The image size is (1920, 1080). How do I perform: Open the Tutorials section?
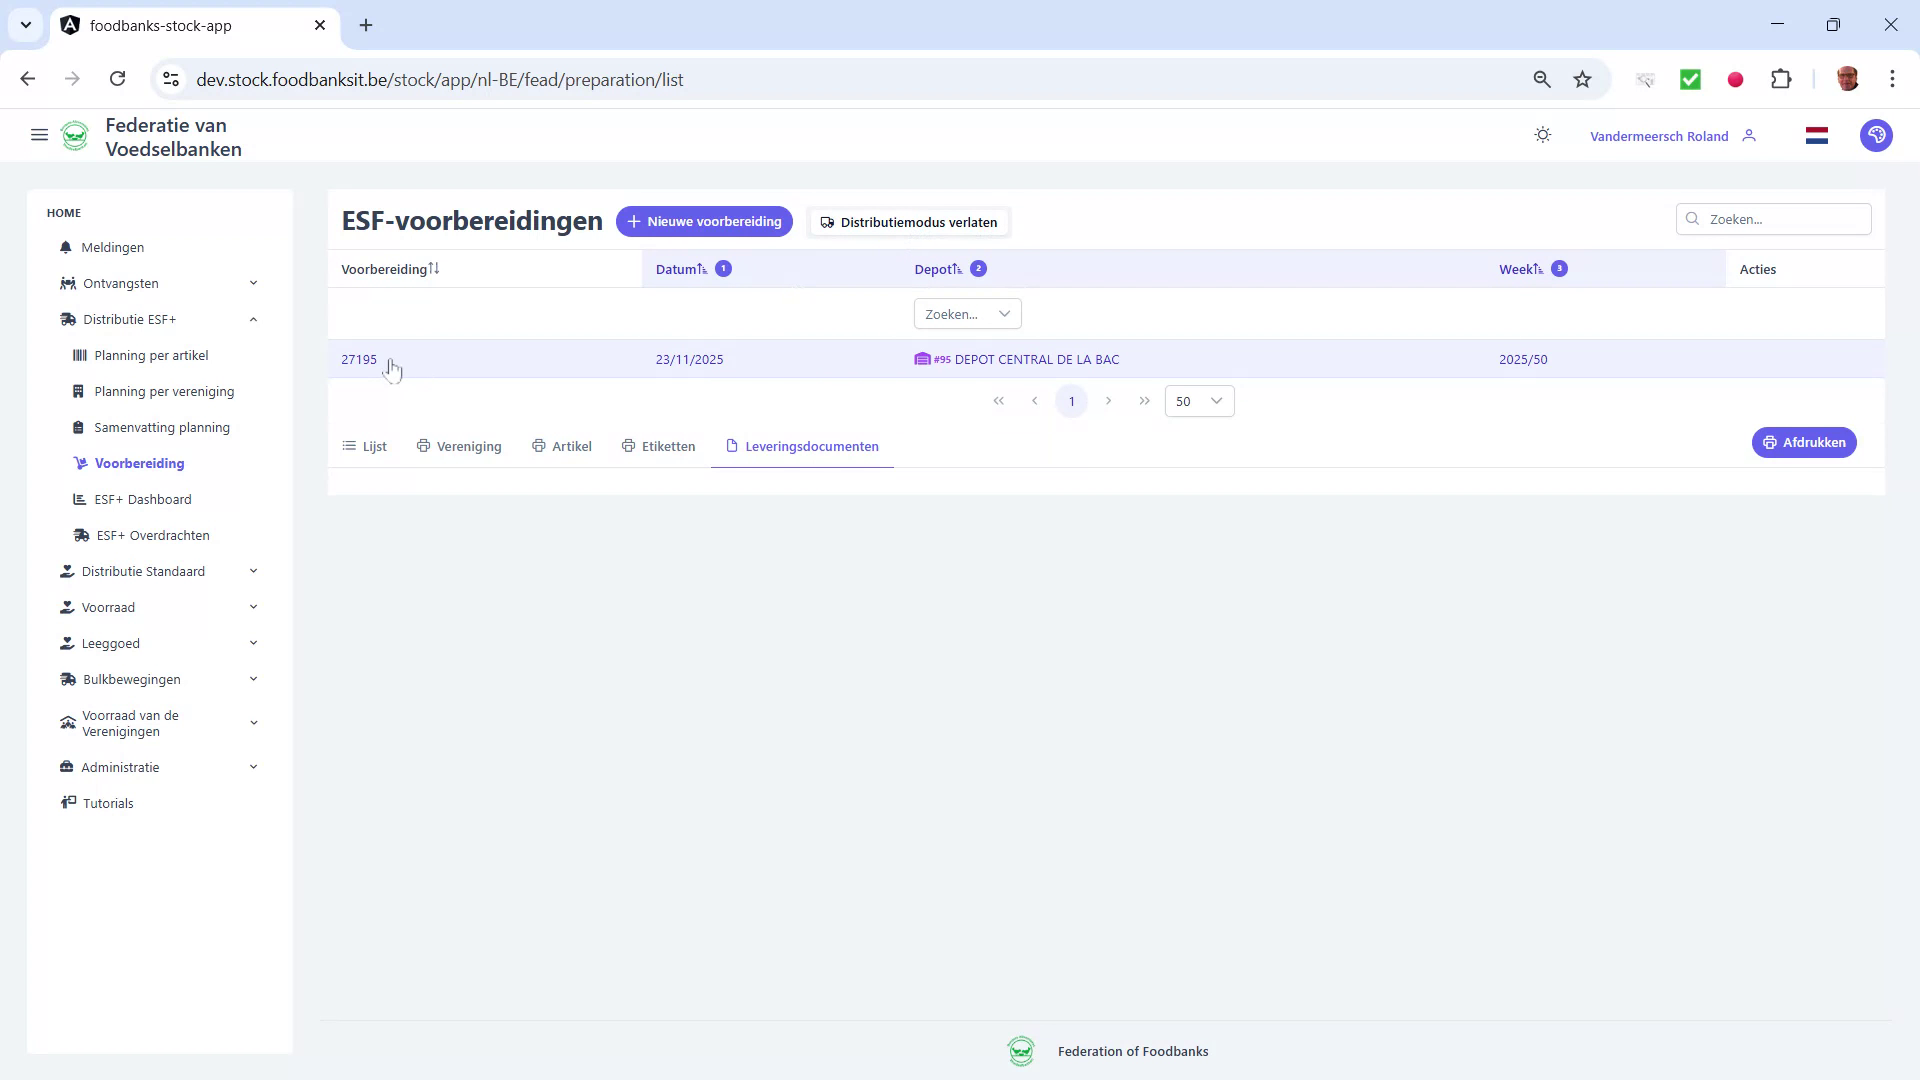[x=108, y=803]
